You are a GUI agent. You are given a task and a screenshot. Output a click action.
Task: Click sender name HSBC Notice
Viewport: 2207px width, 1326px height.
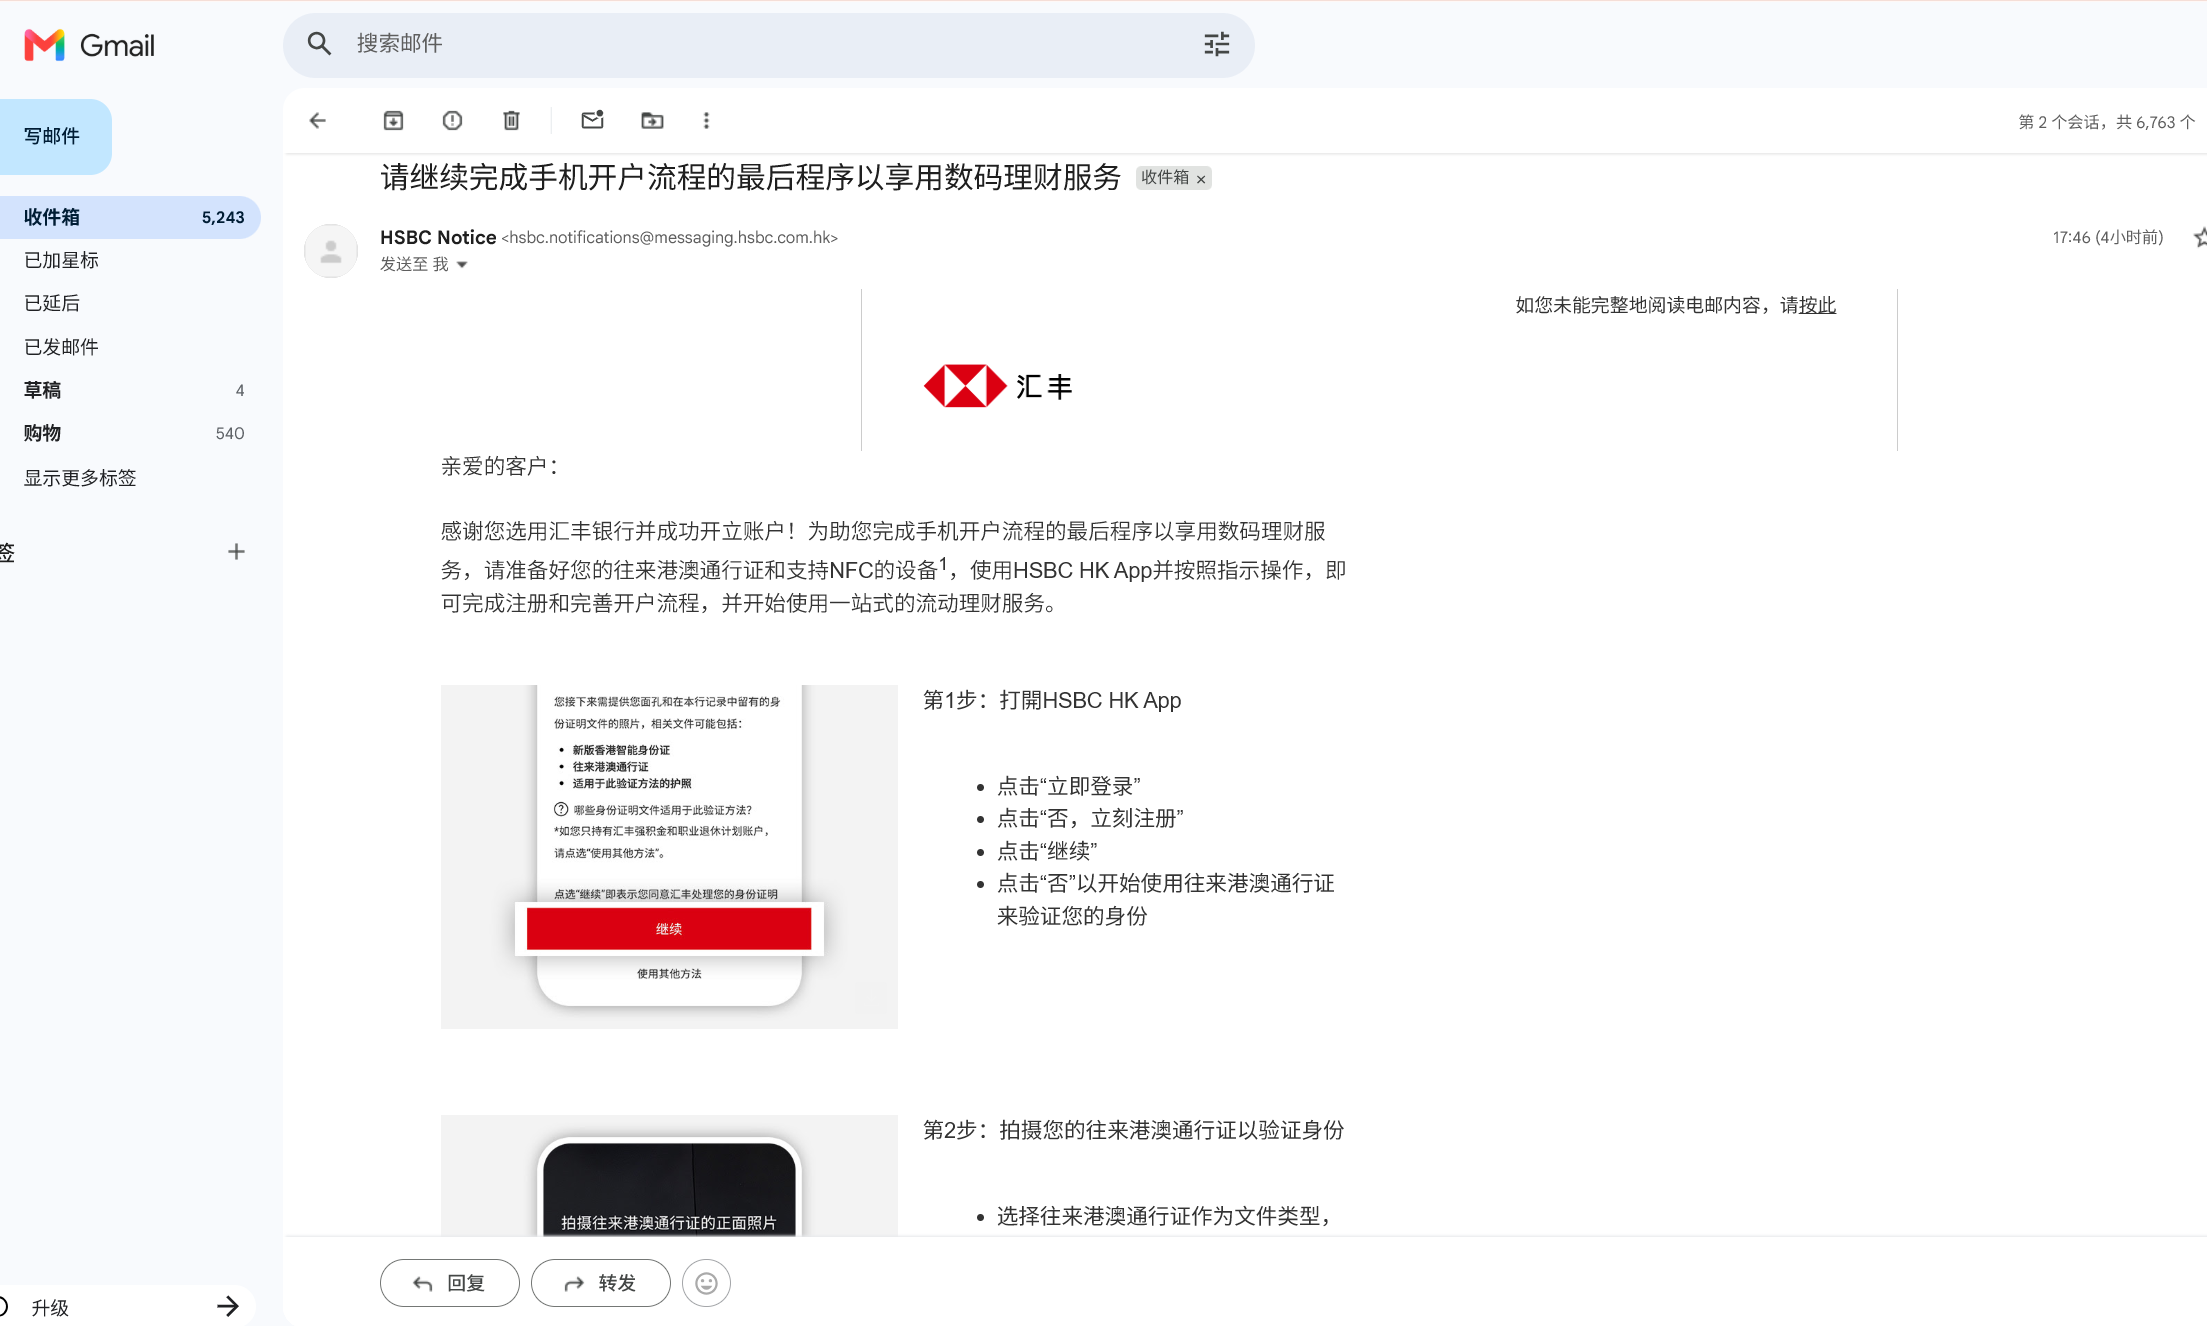pos(438,237)
